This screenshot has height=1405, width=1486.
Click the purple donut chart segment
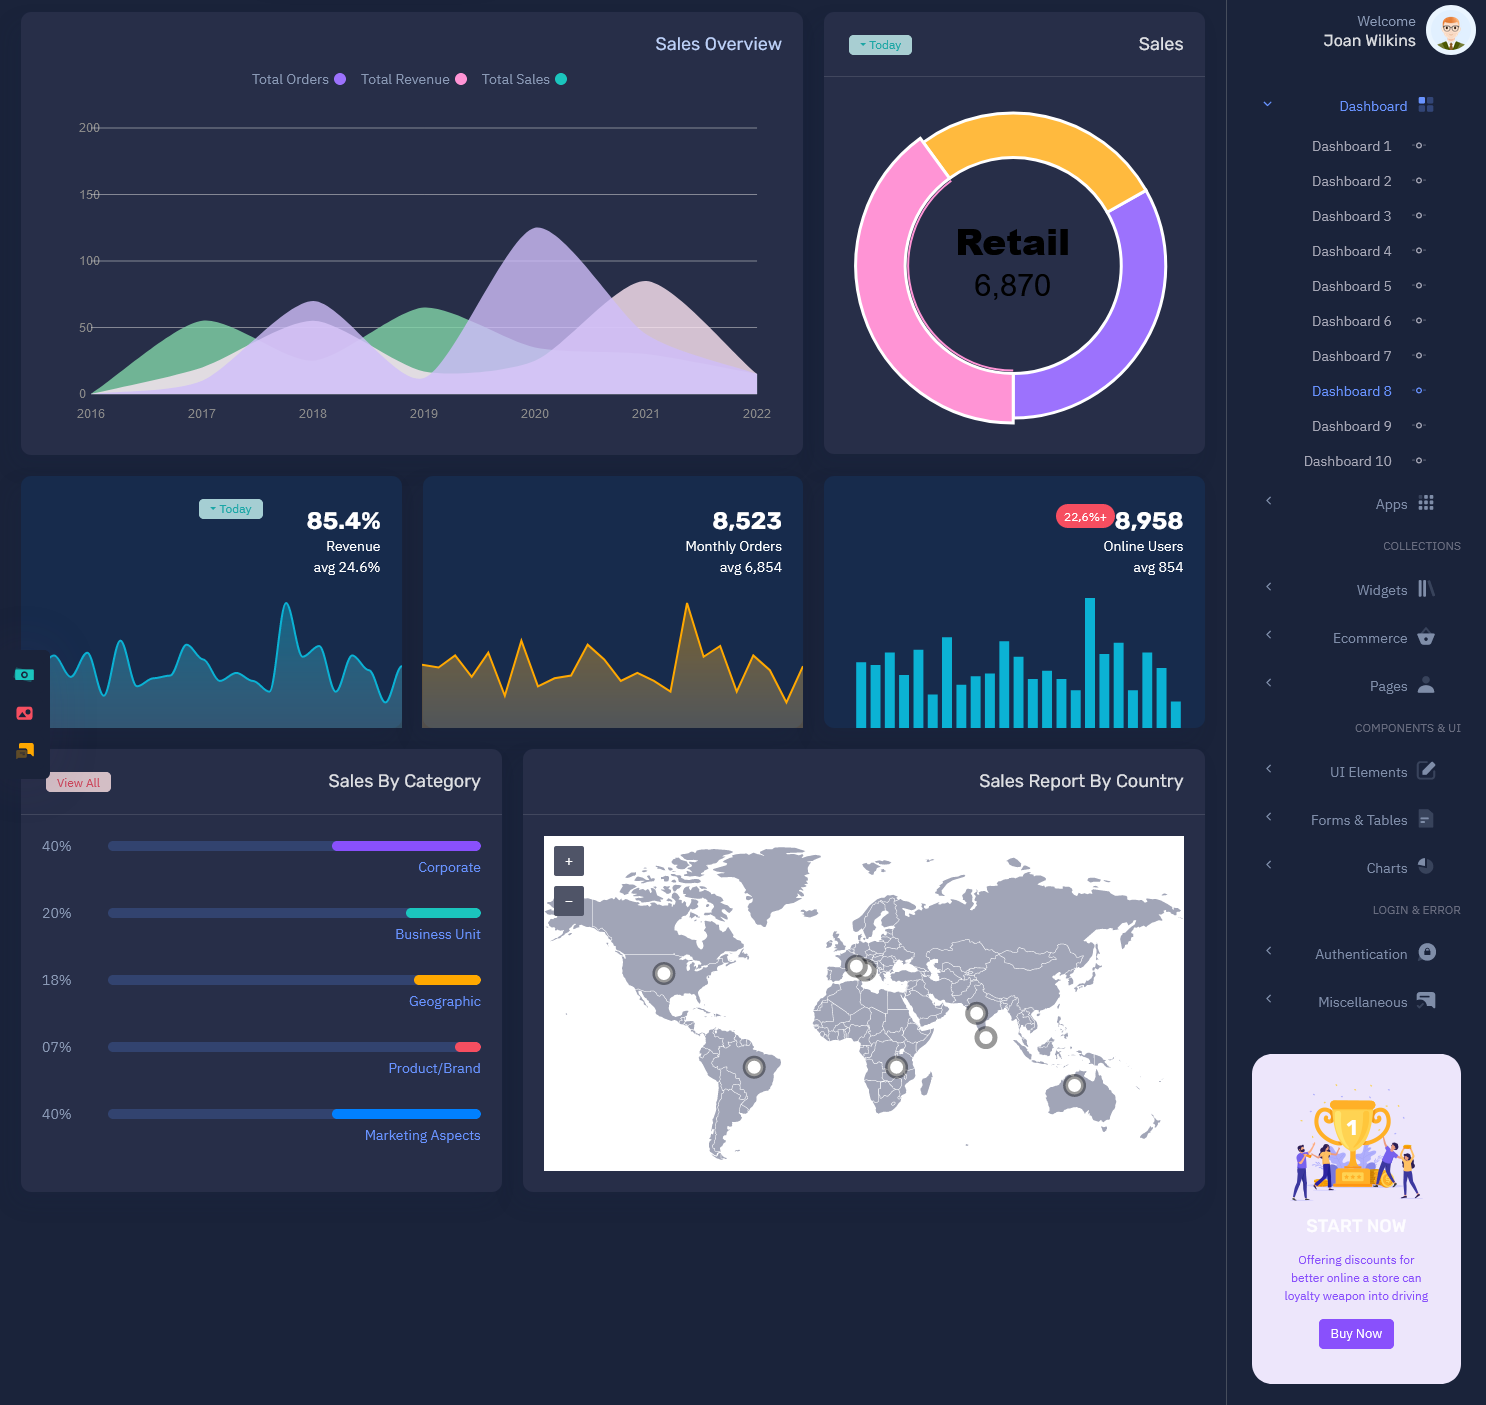[1135, 320]
